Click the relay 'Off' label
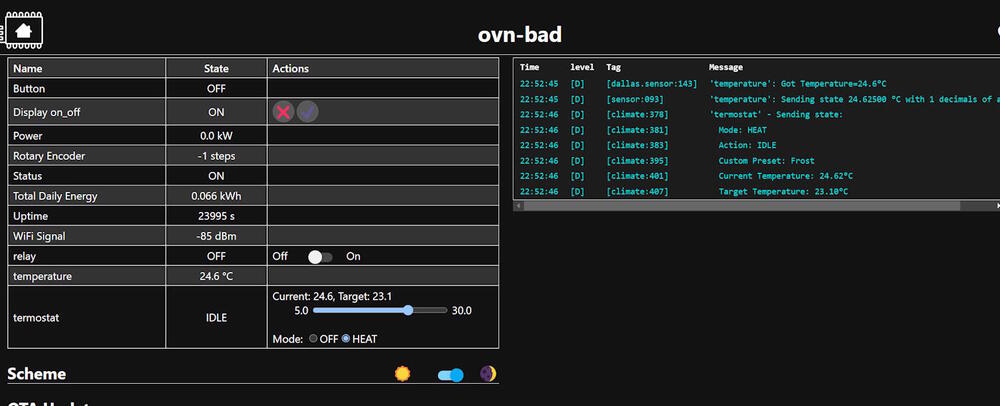1000x406 pixels. click(280, 256)
